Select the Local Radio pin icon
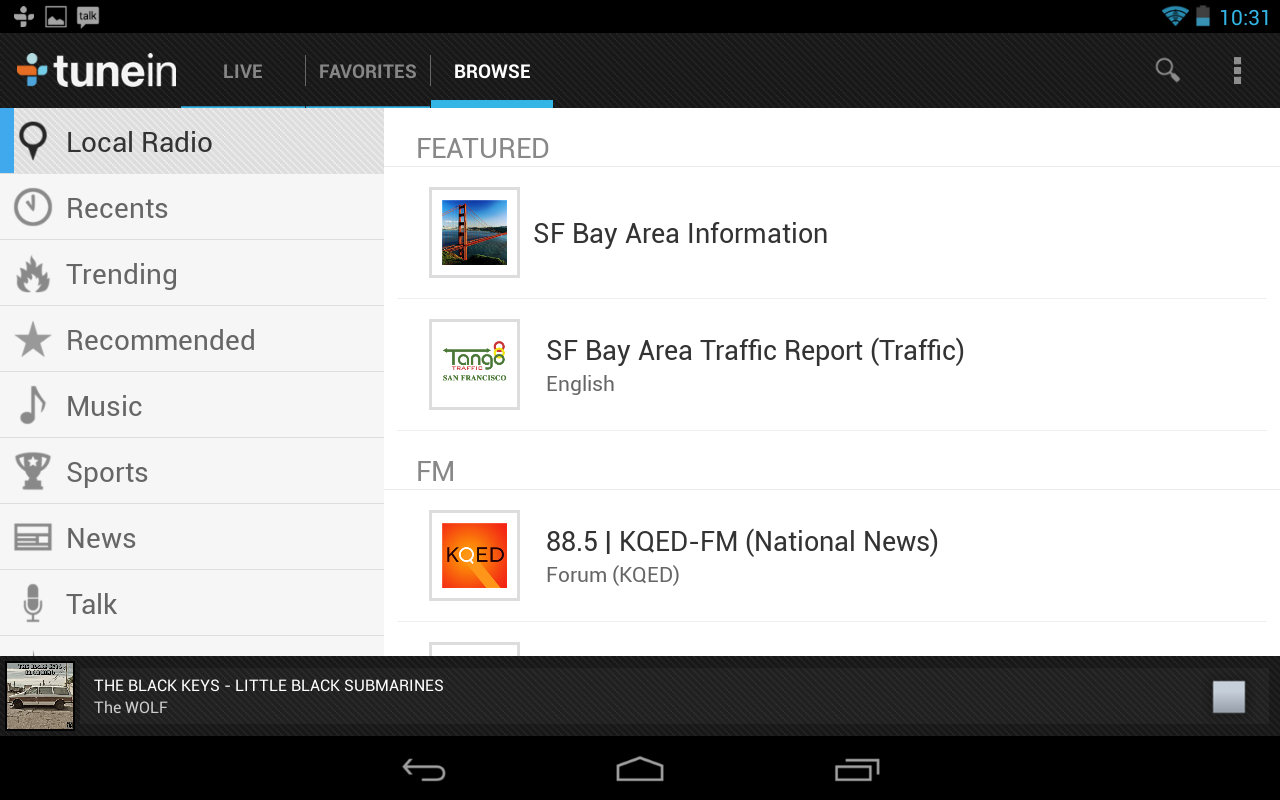This screenshot has height=800, width=1280. tap(33, 141)
